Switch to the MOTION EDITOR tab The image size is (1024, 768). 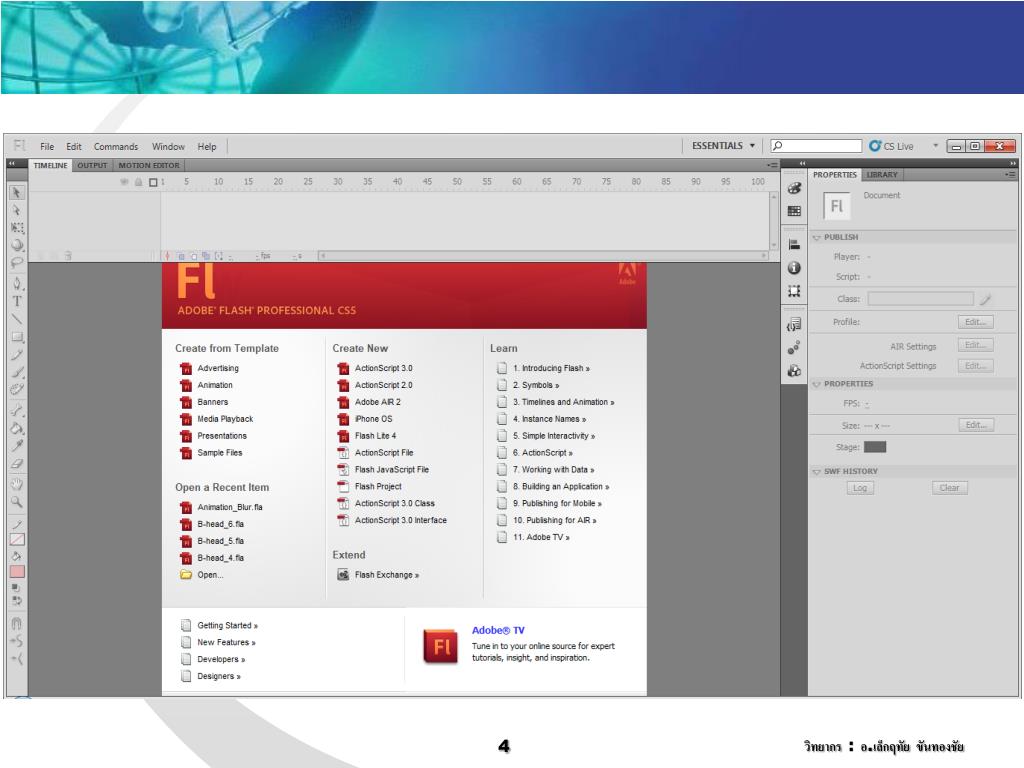[x=149, y=166]
